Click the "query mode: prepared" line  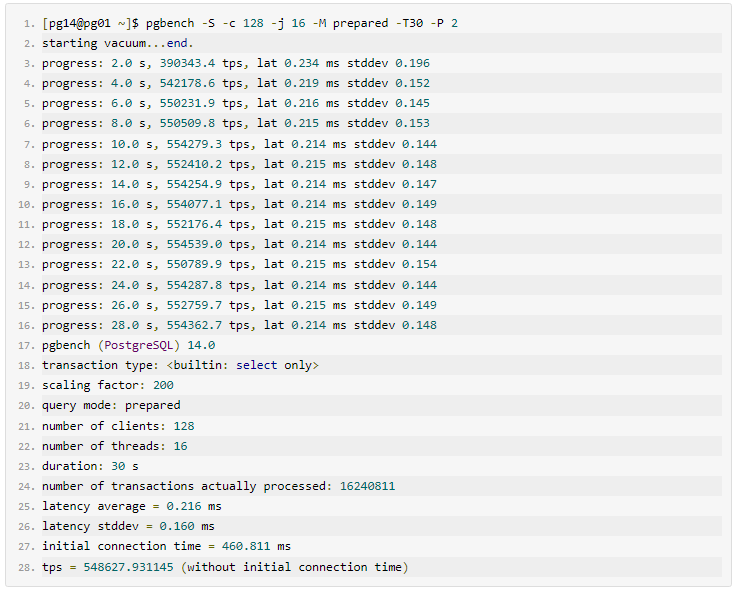(111, 405)
